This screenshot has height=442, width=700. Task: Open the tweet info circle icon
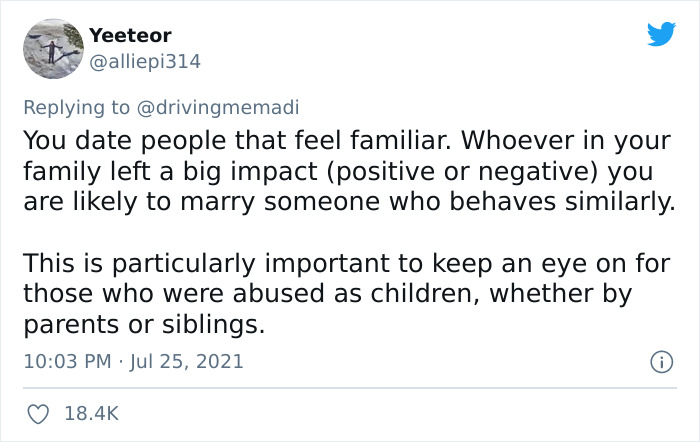coord(660,361)
